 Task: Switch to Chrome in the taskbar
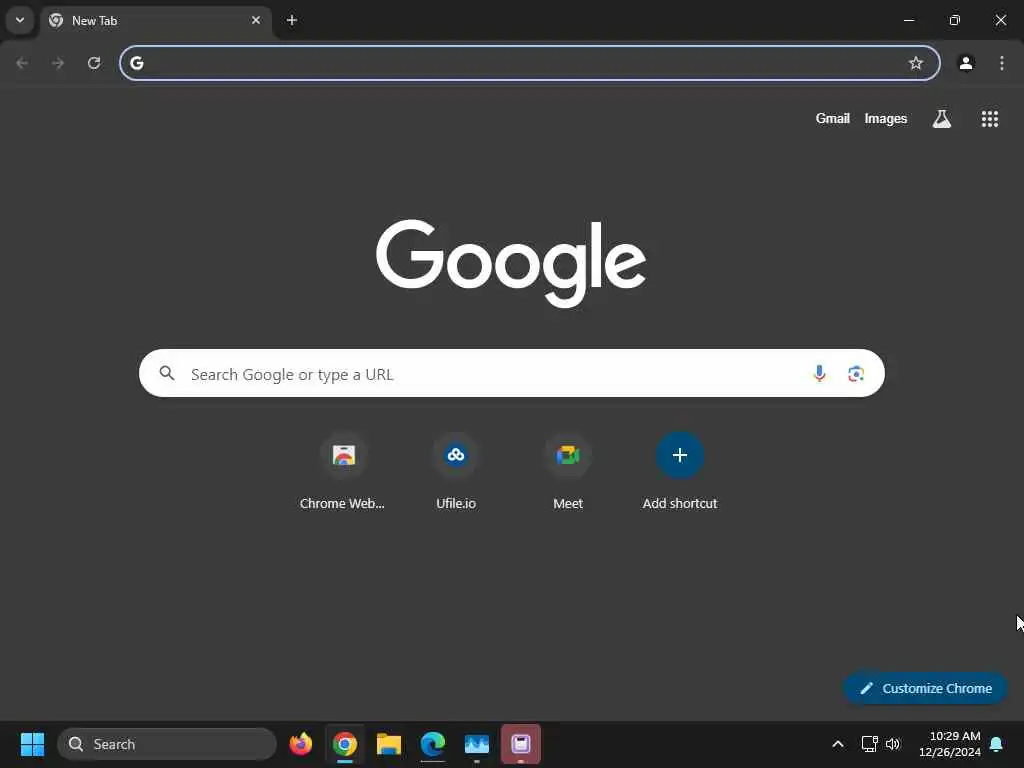345,744
